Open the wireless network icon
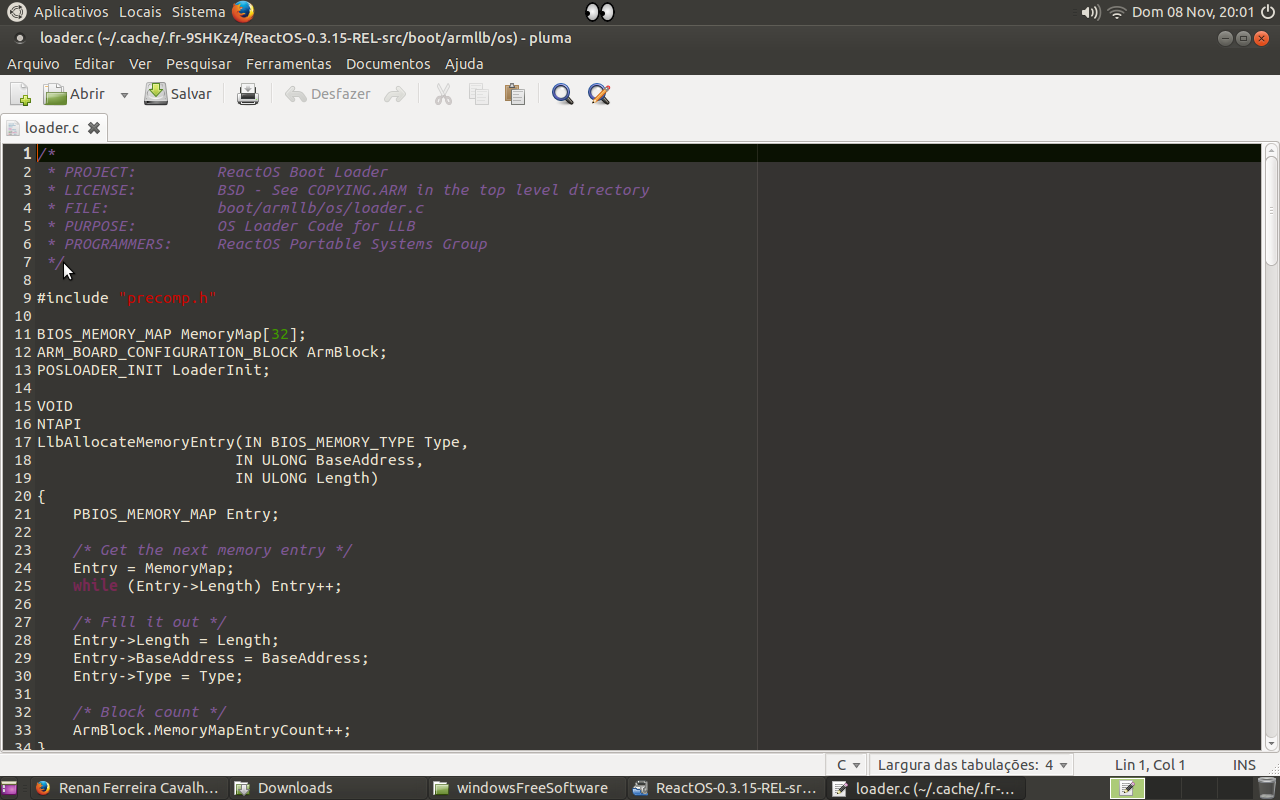This screenshot has width=1280, height=800. pos(1116,12)
